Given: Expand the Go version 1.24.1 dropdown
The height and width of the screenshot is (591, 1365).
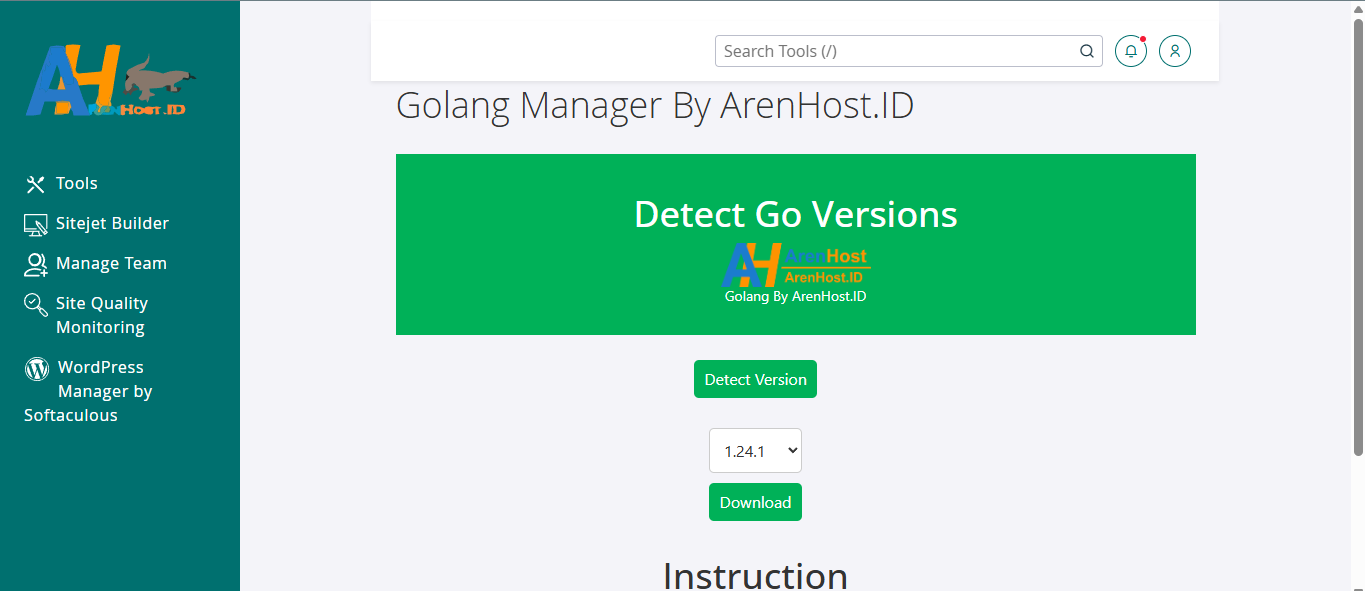Looking at the screenshot, I should 755,451.
